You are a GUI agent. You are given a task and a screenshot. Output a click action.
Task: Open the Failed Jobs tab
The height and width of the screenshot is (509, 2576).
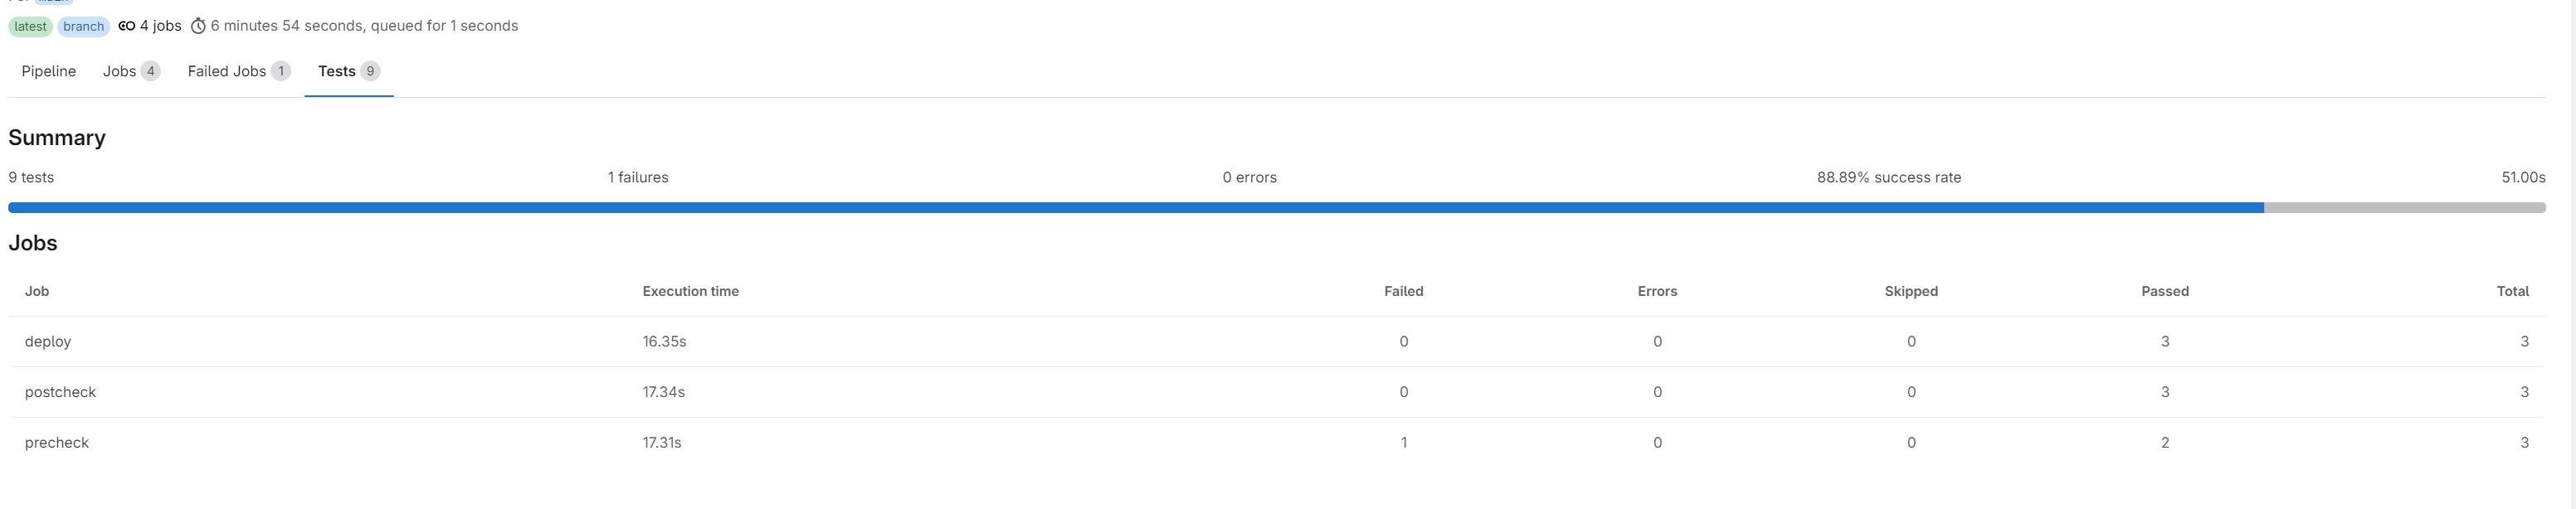coord(227,71)
